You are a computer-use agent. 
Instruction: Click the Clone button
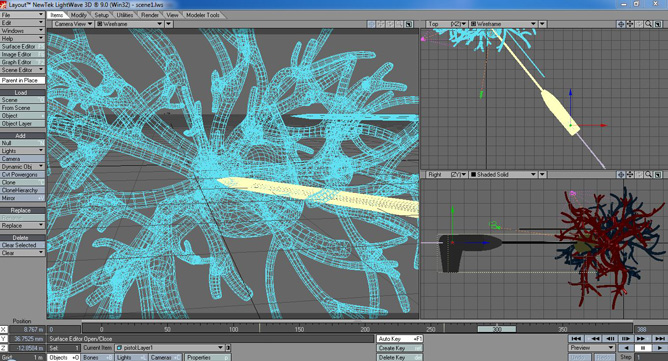[22, 182]
